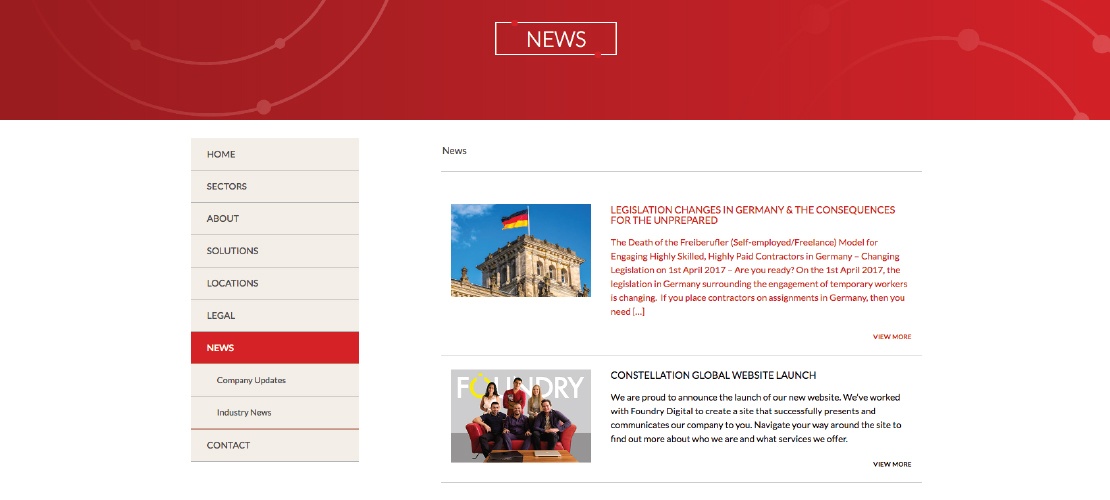This screenshot has height=500, width=1110.
Task: Open the Industry News submenu link
Action: [x=275, y=413]
